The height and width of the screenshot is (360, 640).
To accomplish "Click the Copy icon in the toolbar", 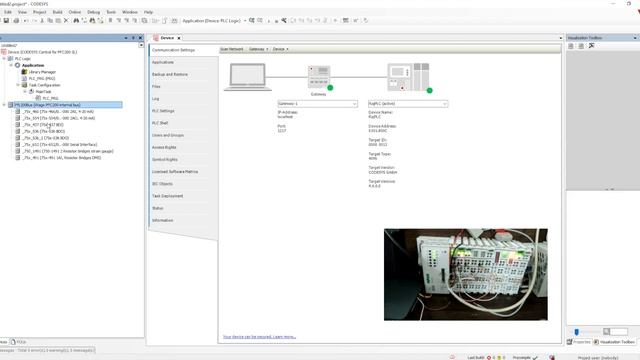I will 50,20.
